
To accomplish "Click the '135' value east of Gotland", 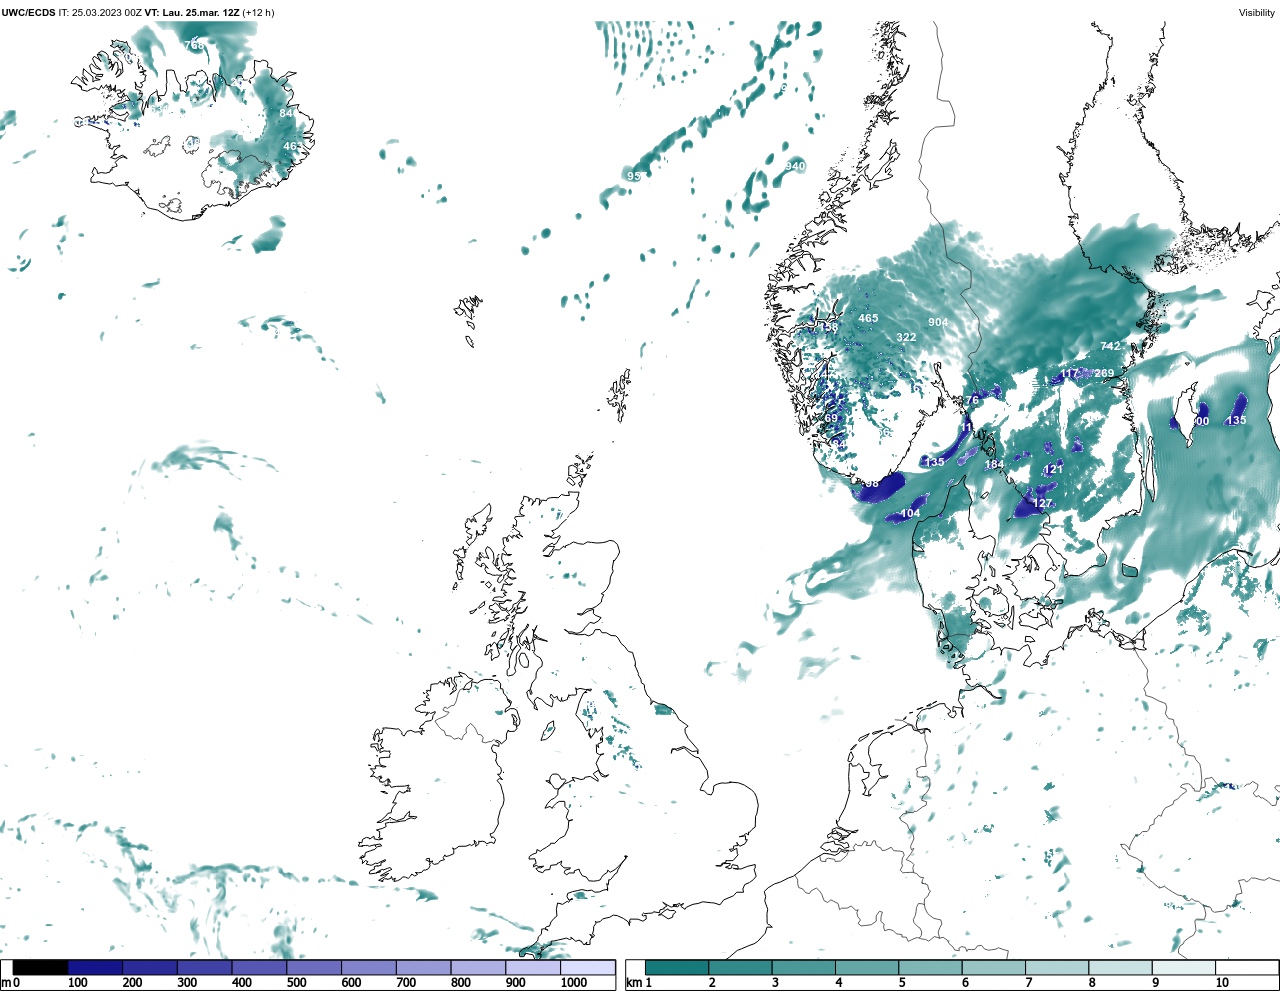I will [1237, 421].
